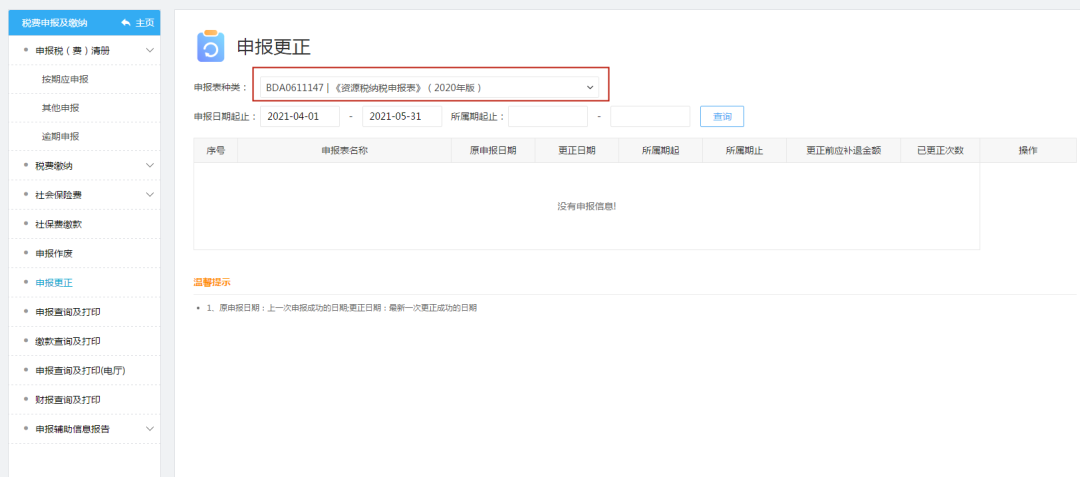Image resolution: width=1080 pixels, height=477 pixels.
Task: Click the 所属期起 column header
Action: click(661, 150)
